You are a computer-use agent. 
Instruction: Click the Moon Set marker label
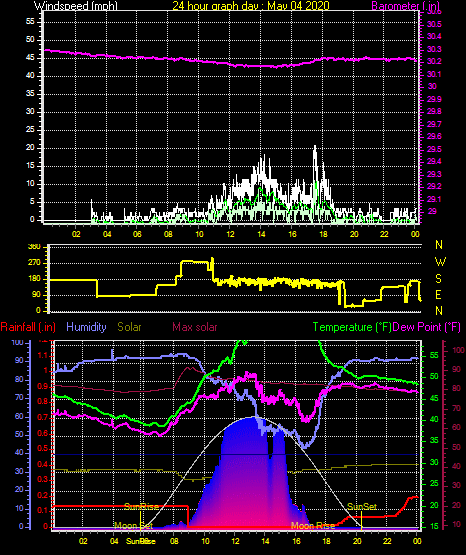click(133, 526)
